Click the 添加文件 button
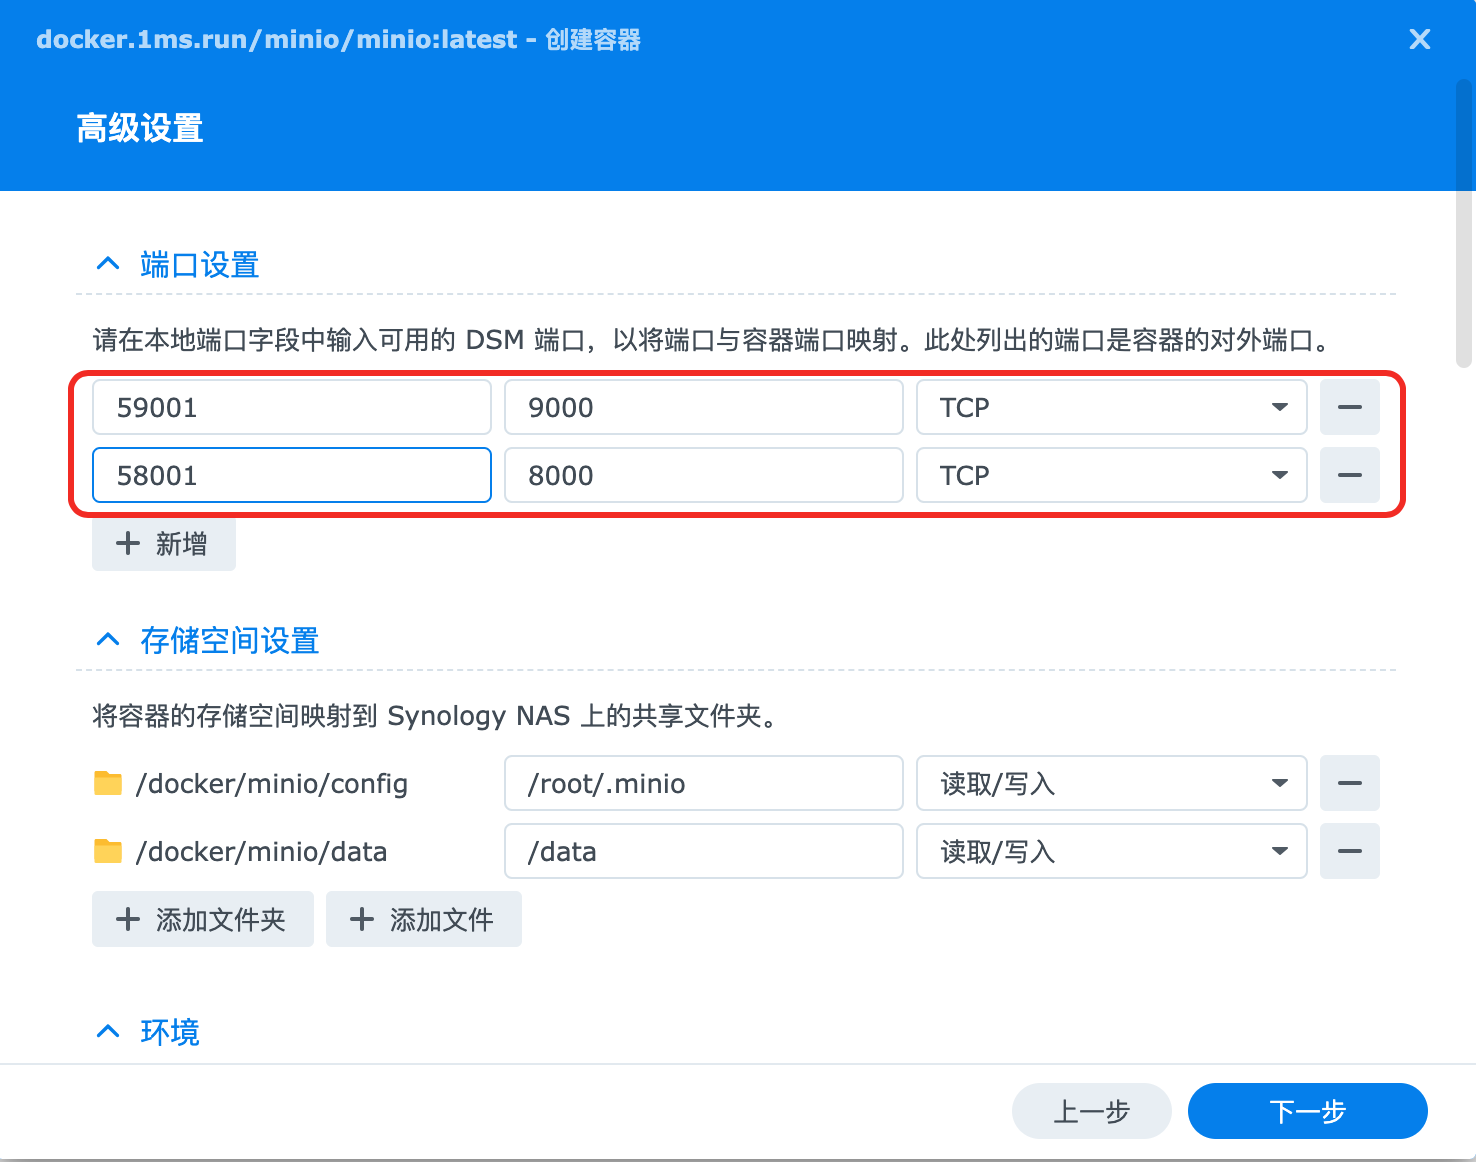 tap(423, 919)
